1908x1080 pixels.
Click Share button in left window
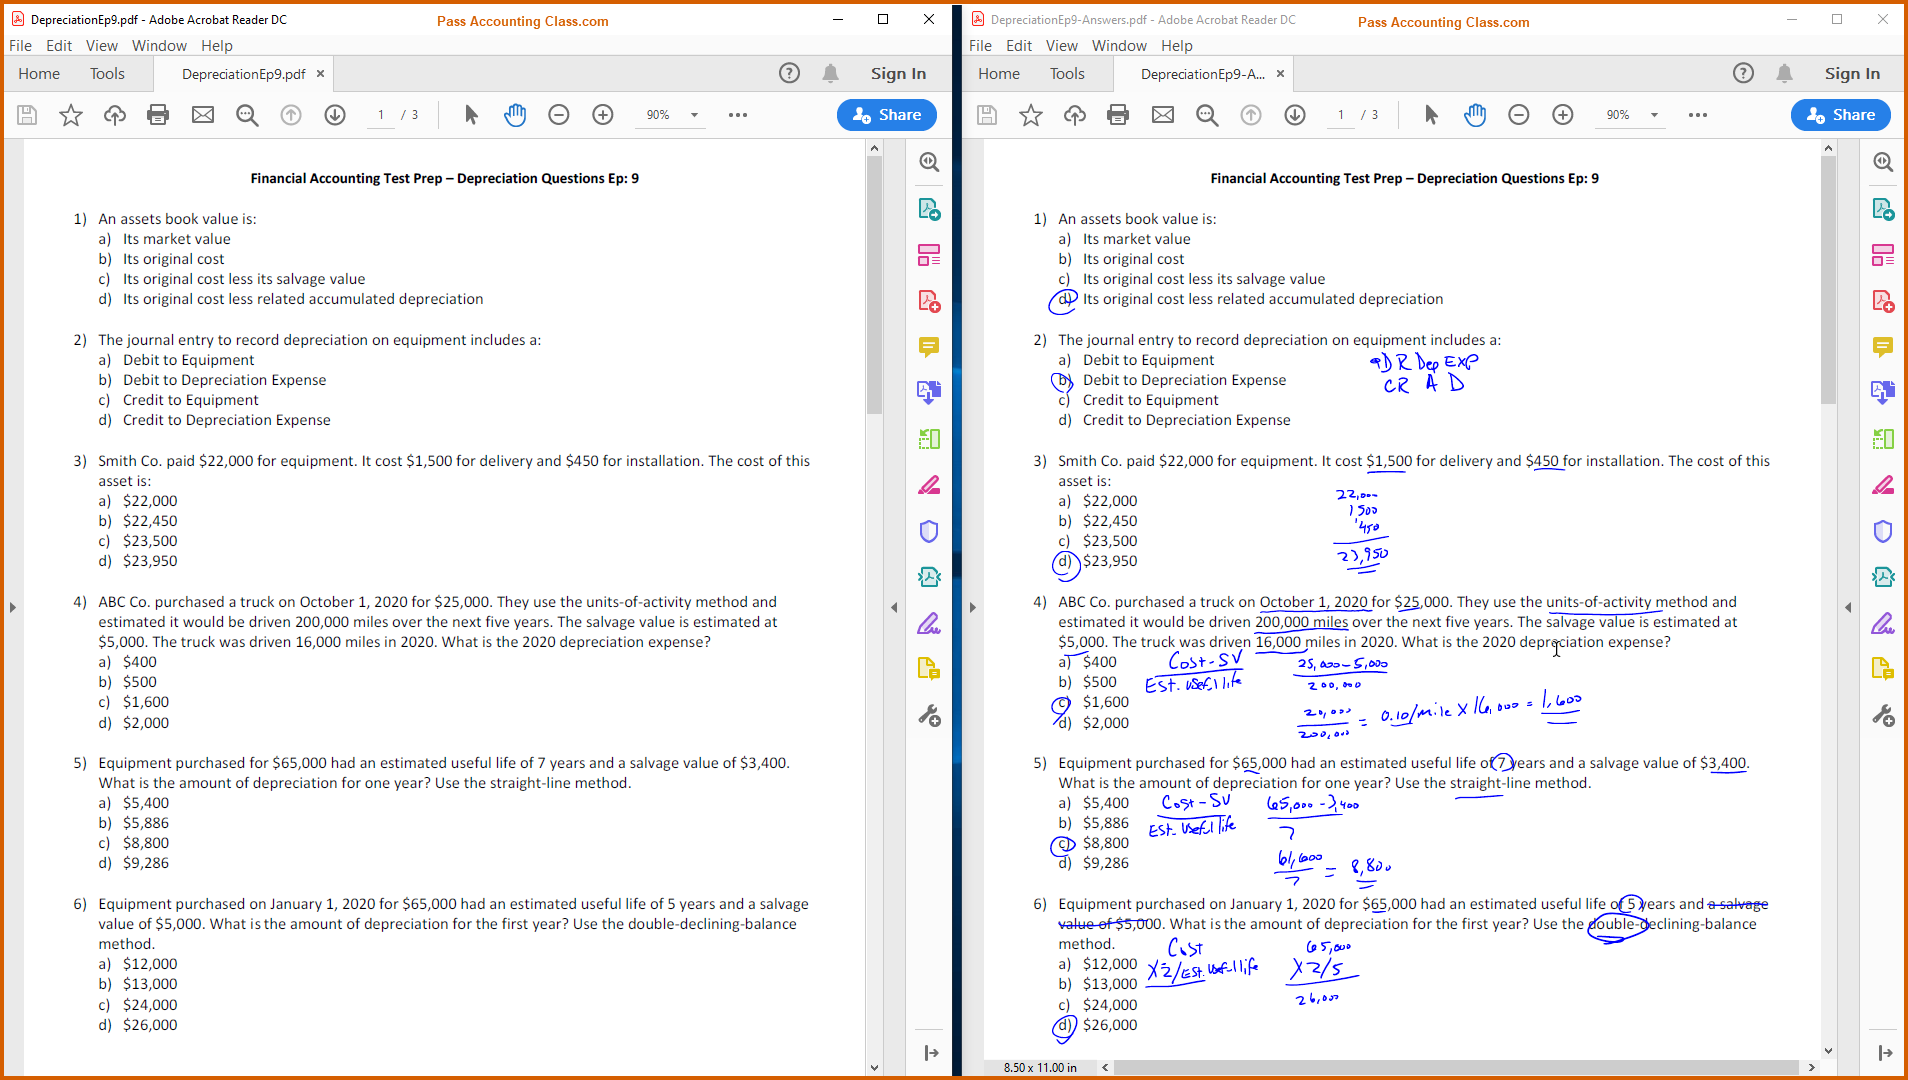tap(887, 115)
